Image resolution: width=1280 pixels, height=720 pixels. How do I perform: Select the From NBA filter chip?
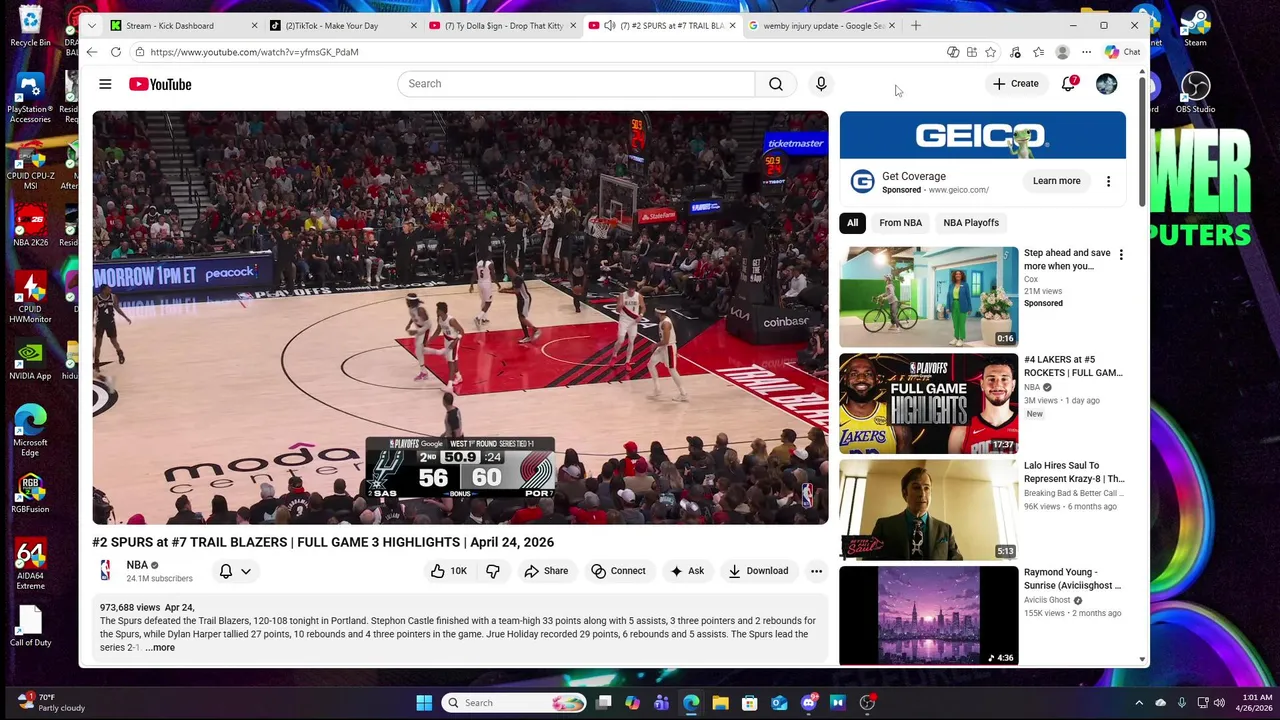pos(900,223)
